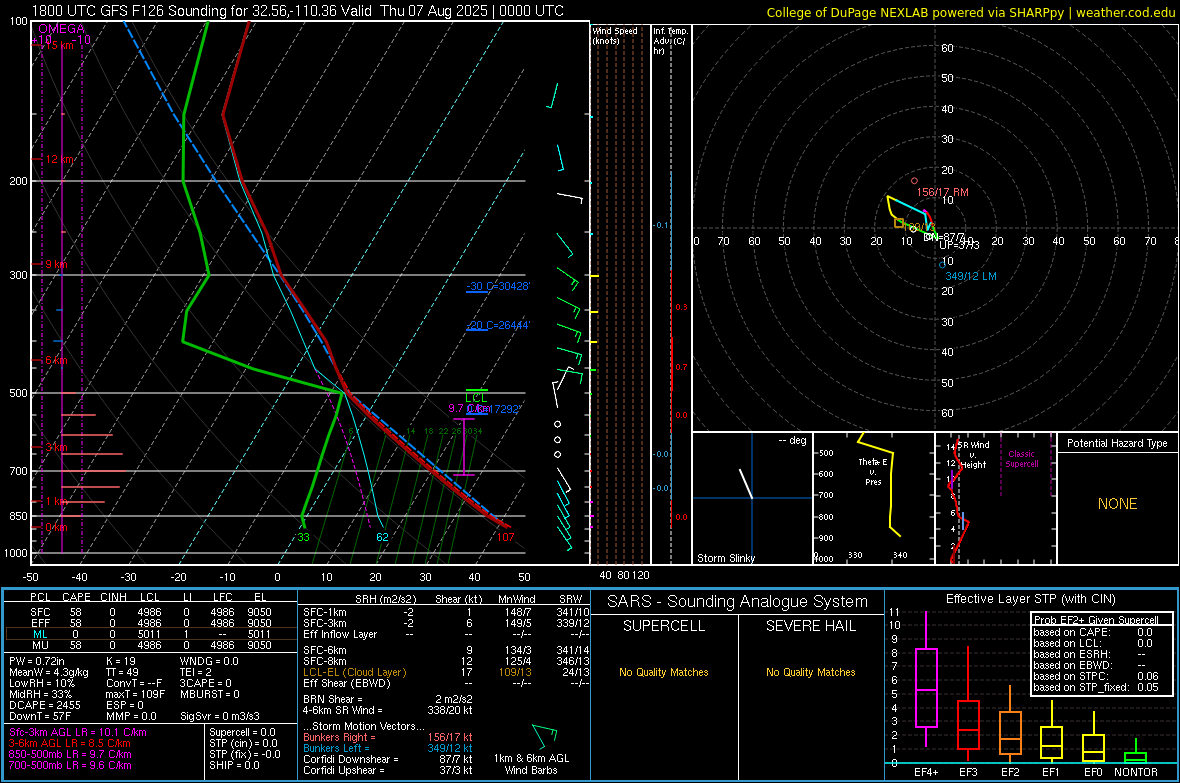
Task: Click the NONE hazard type value
Action: click(x=1118, y=504)
